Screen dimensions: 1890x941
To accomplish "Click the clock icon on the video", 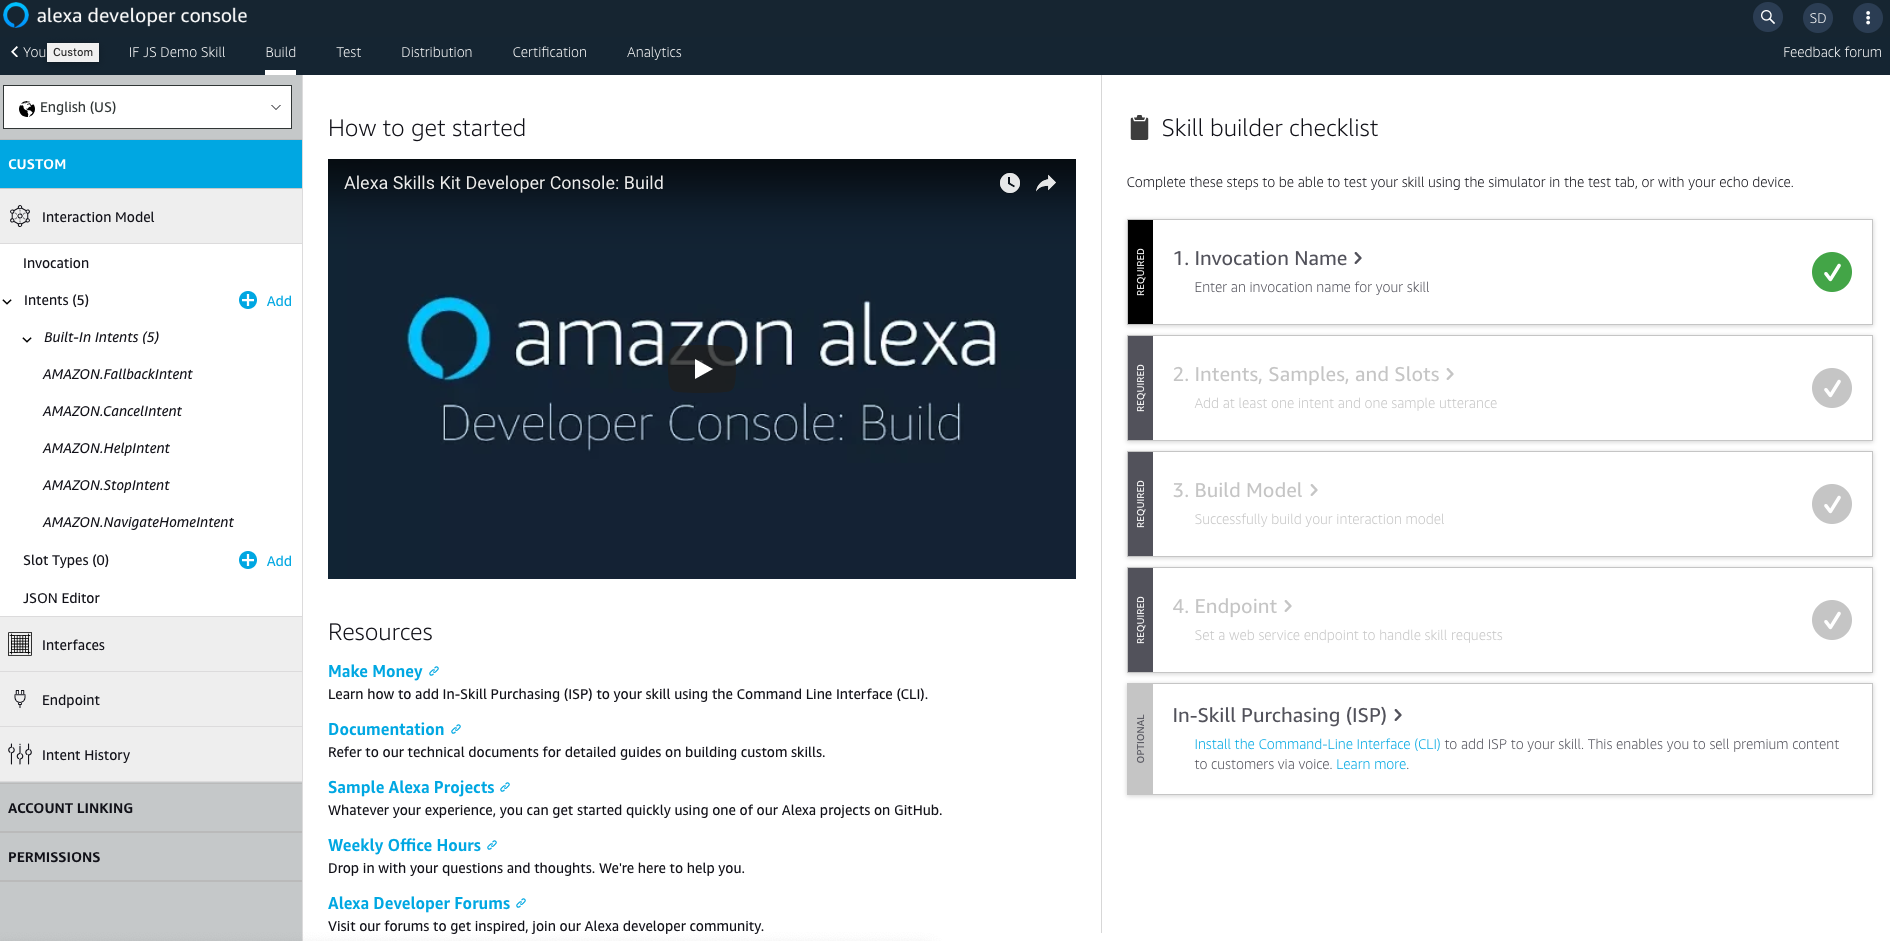I will pos(1009,183).
